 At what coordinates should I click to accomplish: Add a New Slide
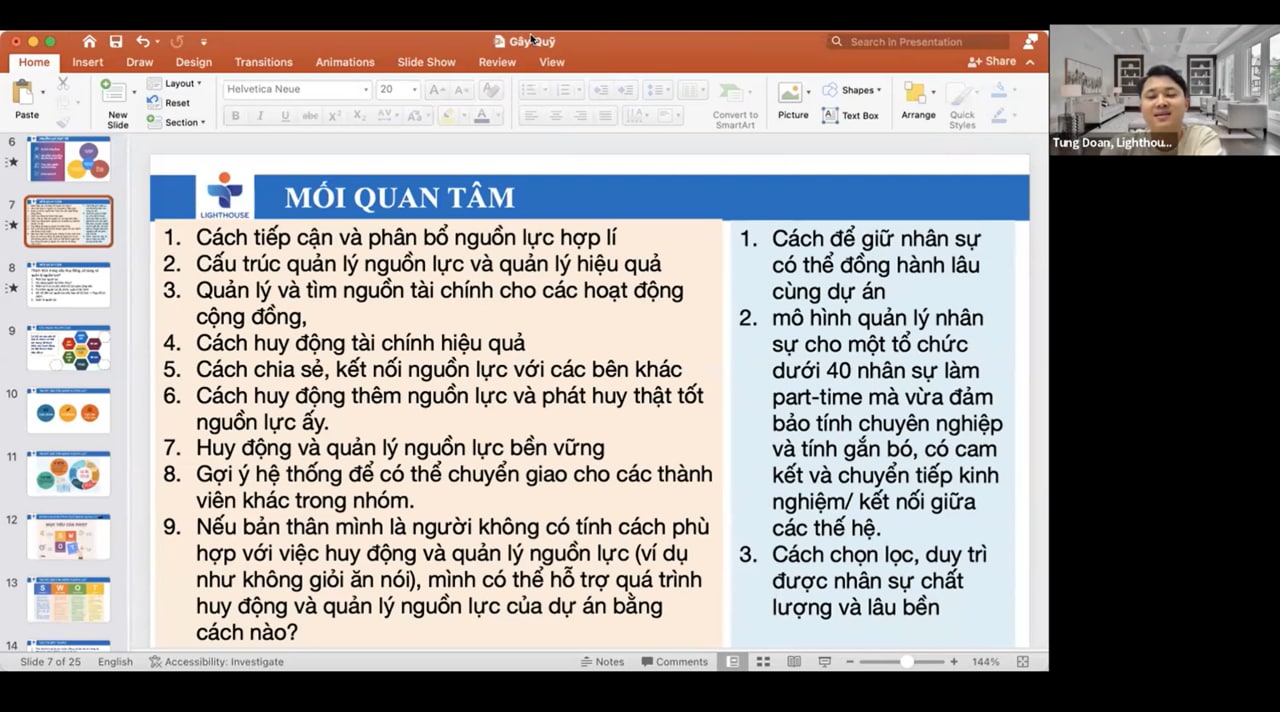[117, 103]
